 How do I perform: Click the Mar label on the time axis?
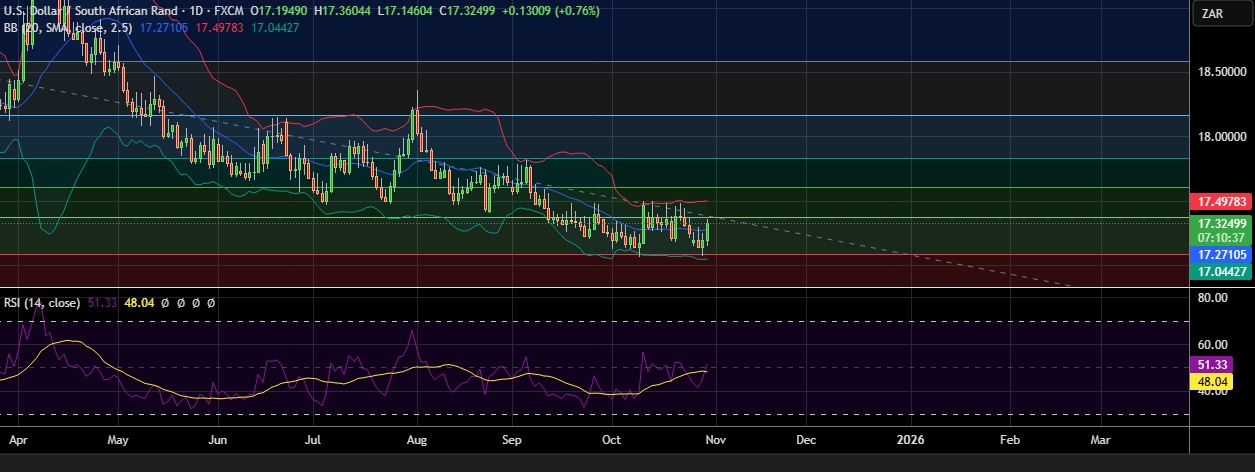tap(1101, 439)
